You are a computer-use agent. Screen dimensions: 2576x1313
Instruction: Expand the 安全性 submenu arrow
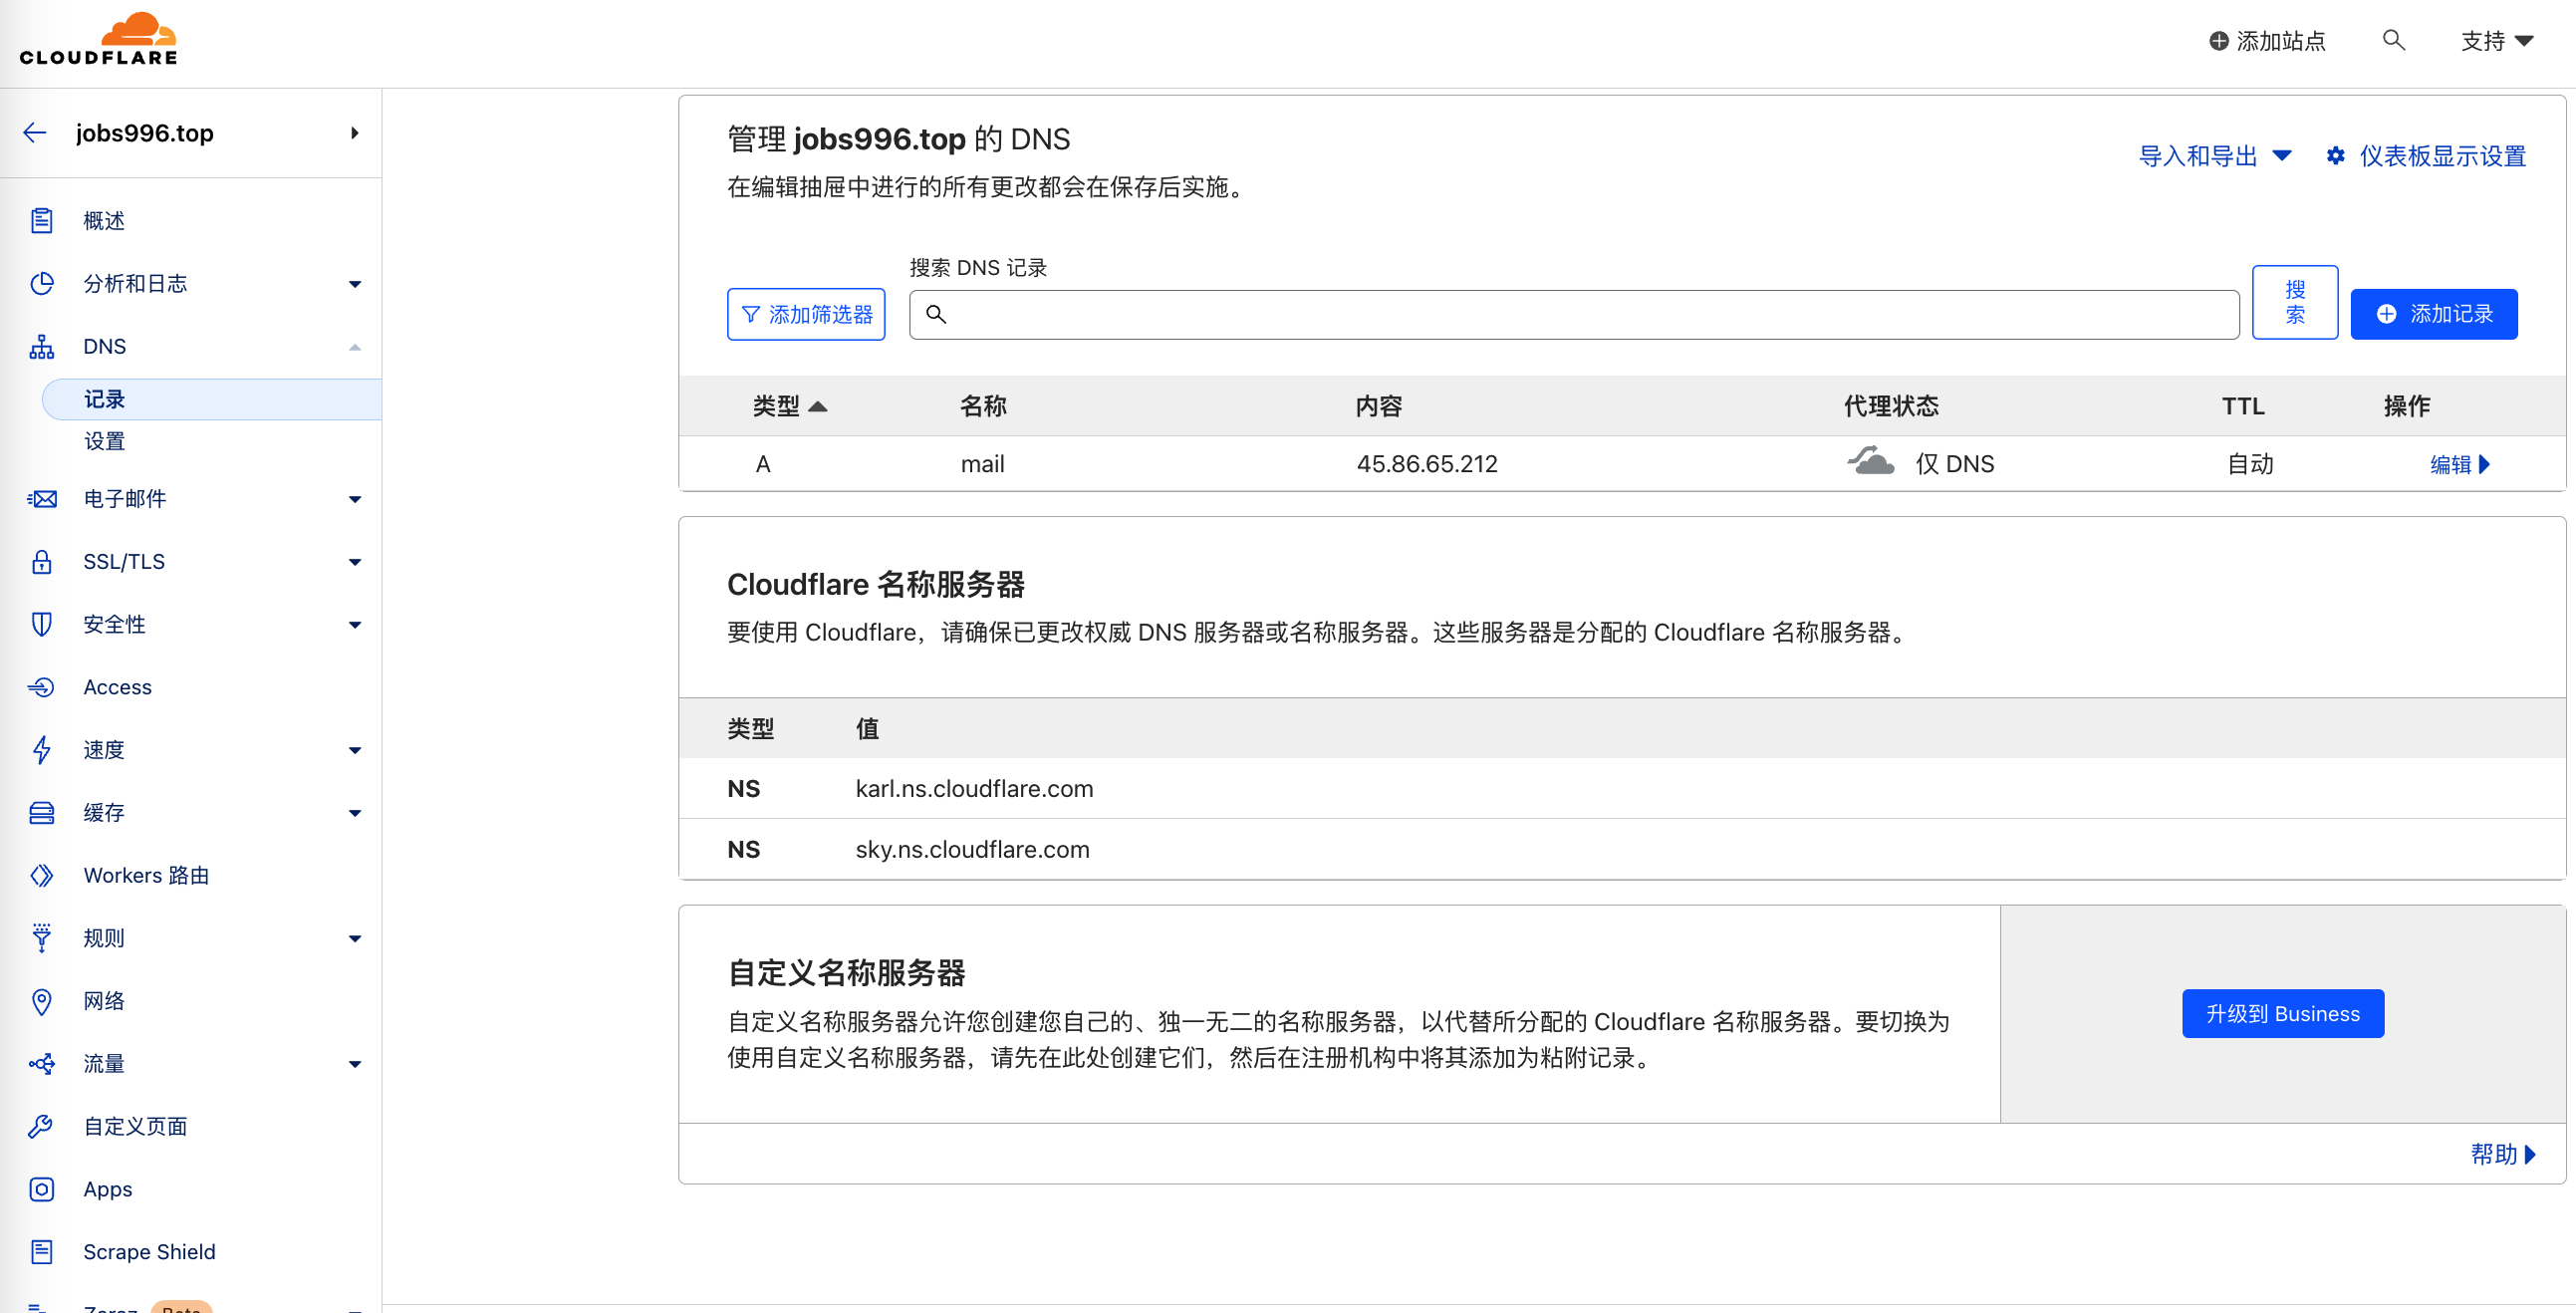click(355, 626)
